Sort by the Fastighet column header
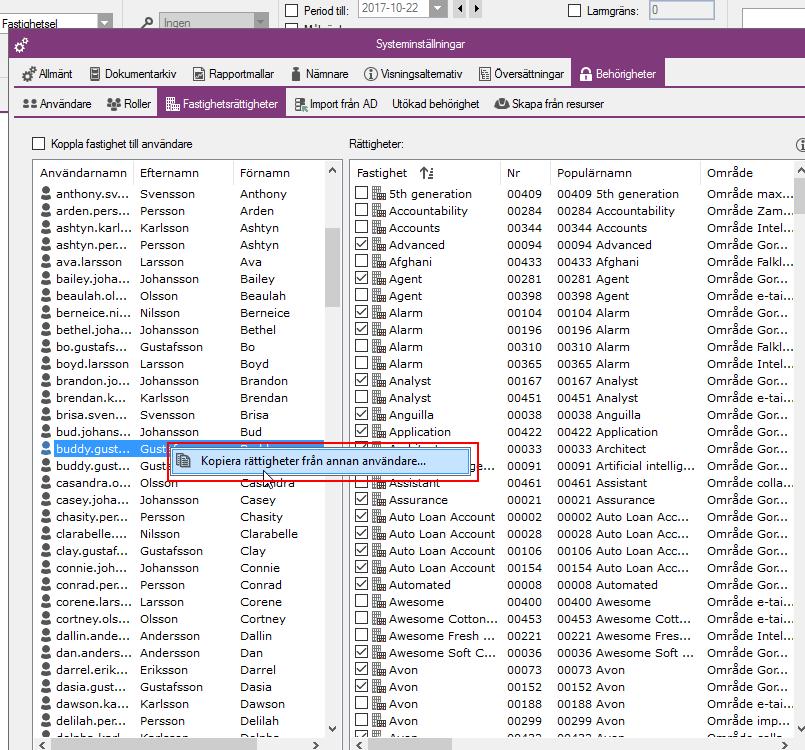 425,173
